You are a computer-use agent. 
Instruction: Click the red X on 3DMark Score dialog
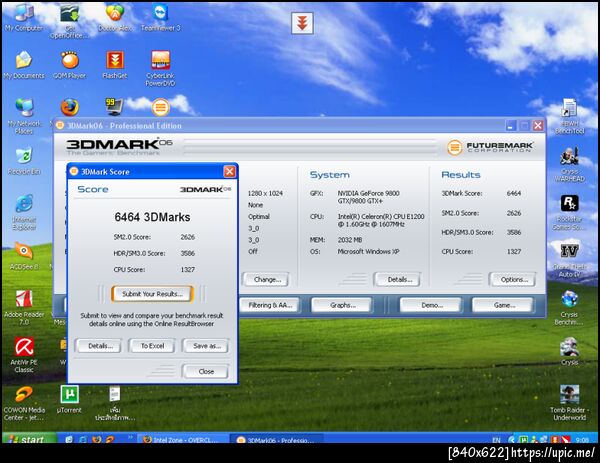point(229,171)
